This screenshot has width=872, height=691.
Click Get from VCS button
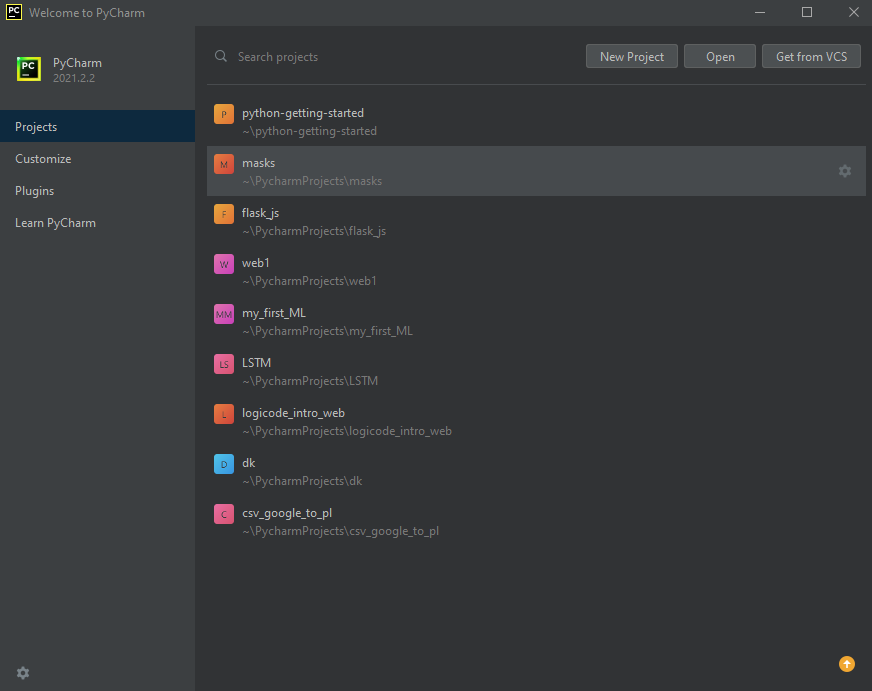tap(811, 56)
